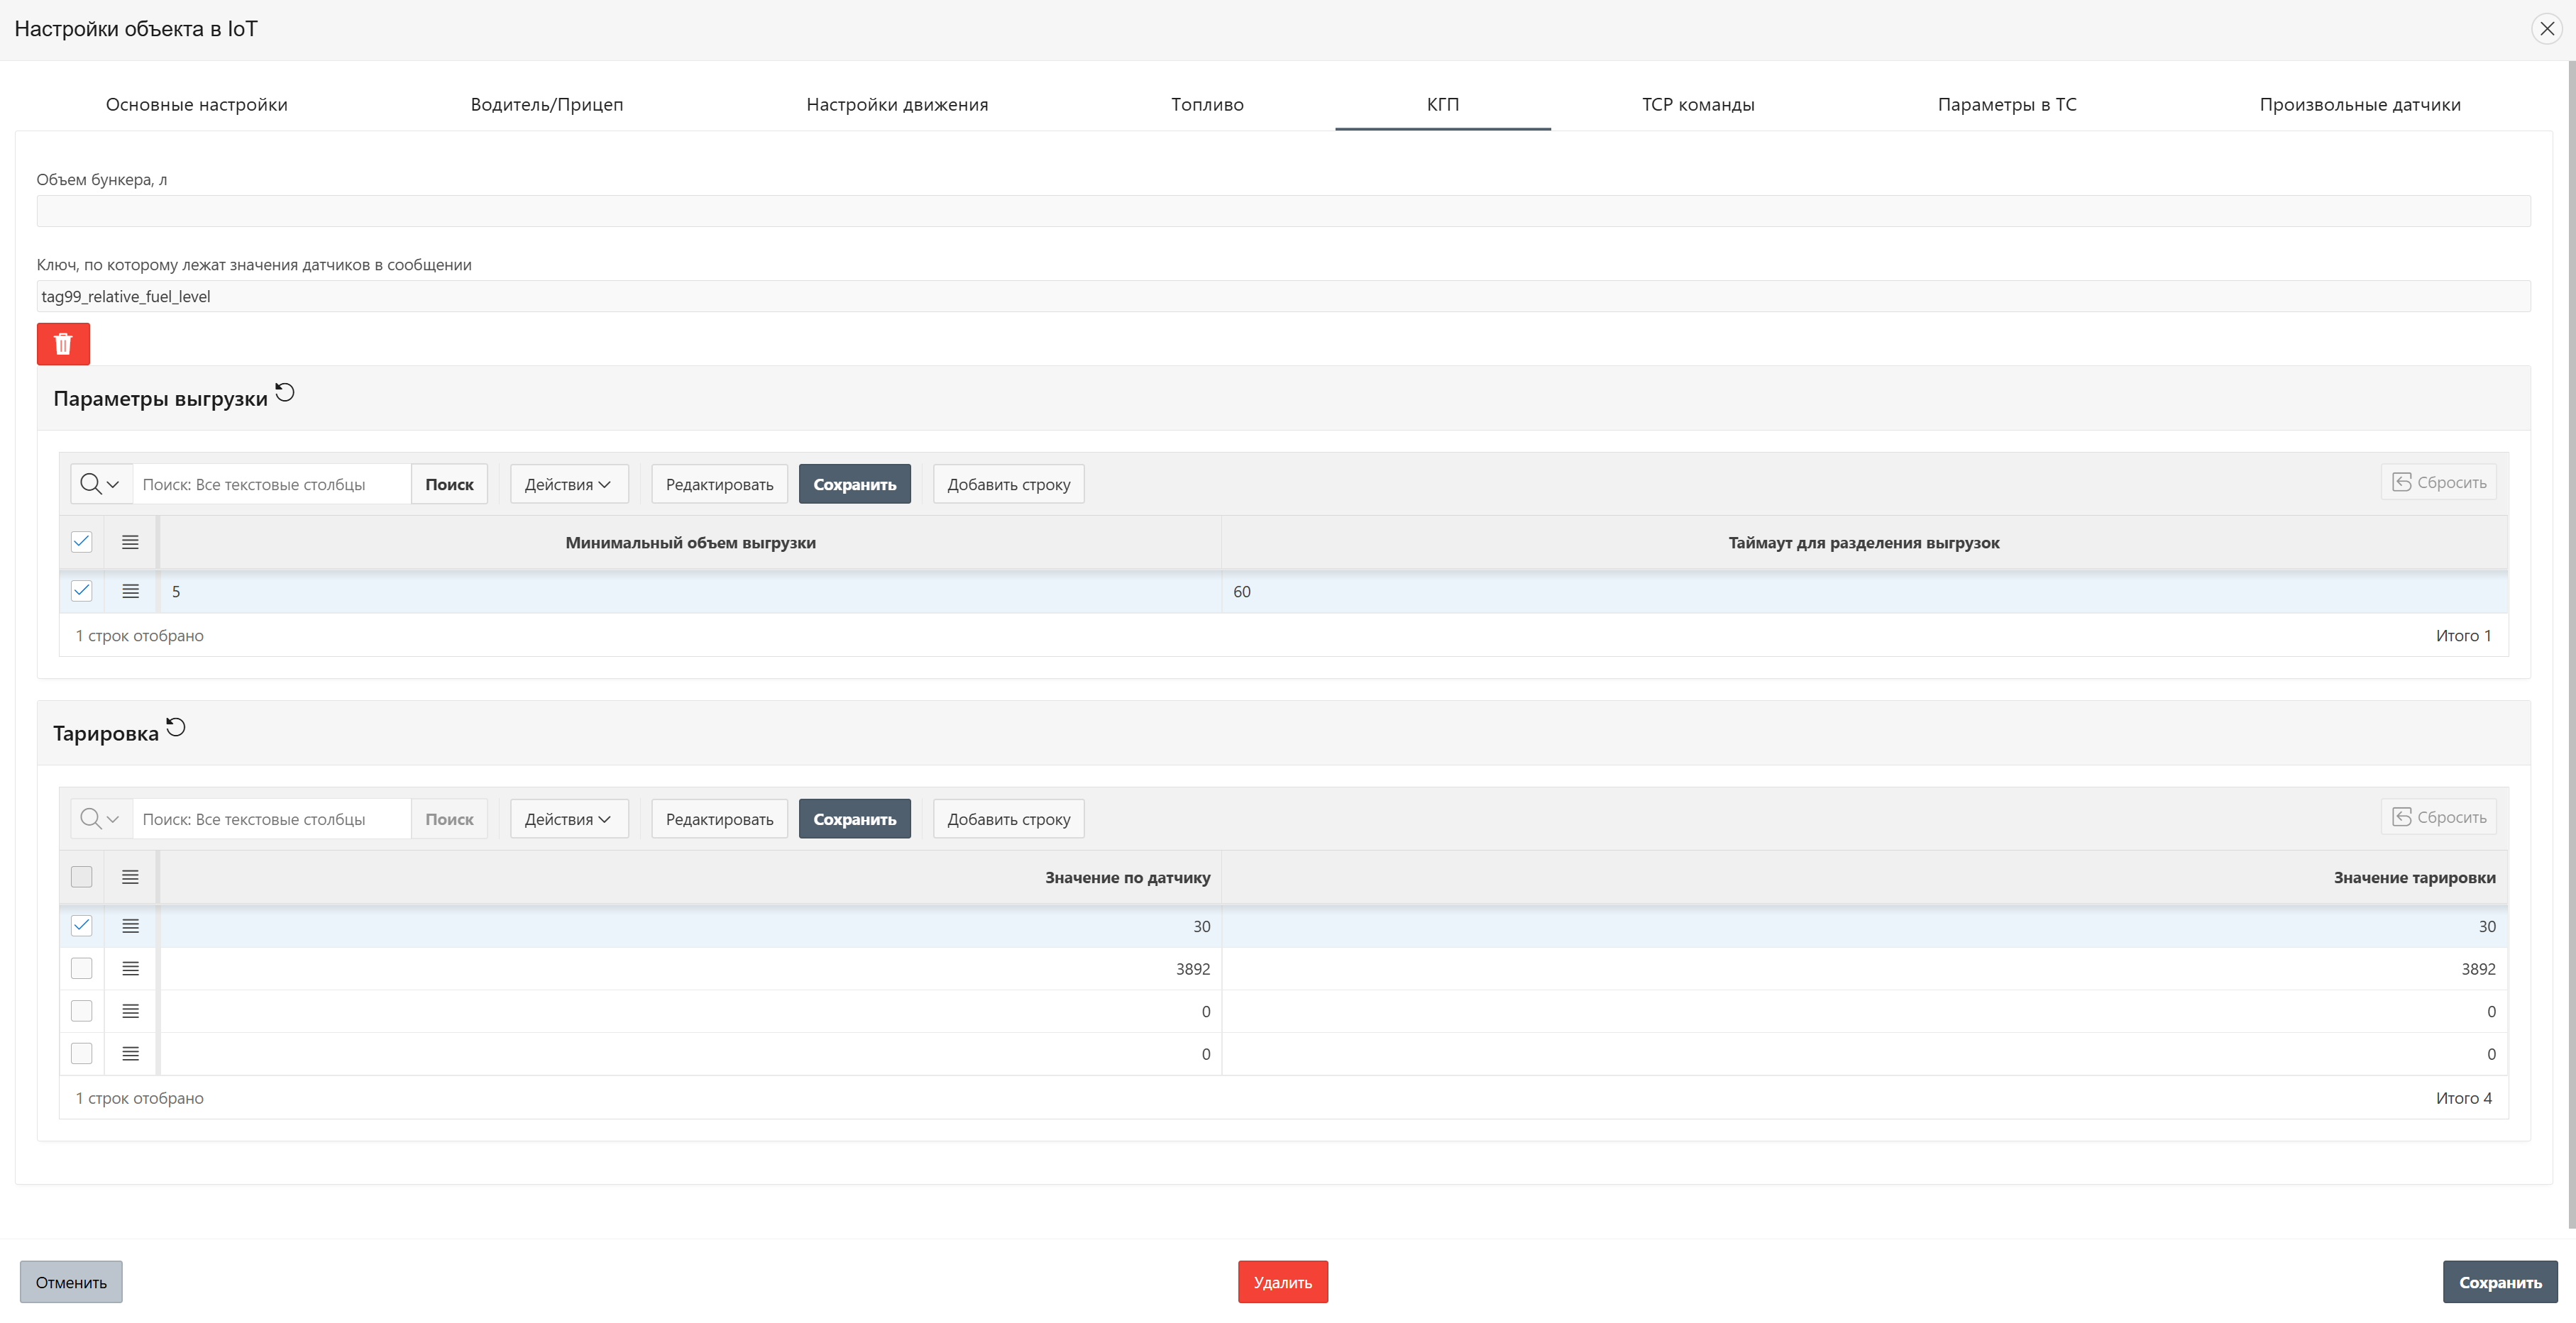Click header row-actions icon in Тарировка table

click(x=130, y=877)
